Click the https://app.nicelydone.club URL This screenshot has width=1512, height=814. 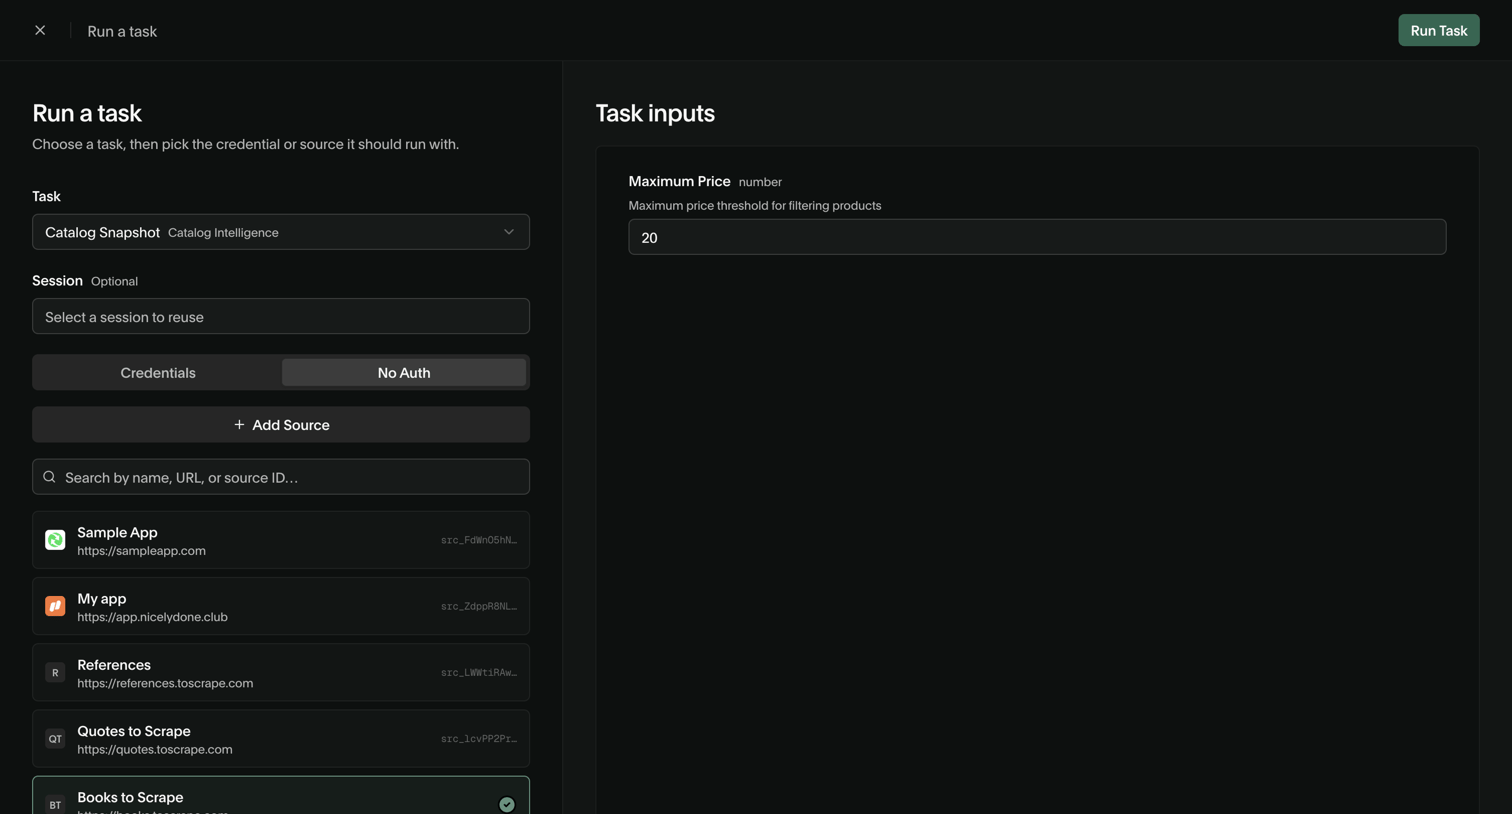point(152,617)
